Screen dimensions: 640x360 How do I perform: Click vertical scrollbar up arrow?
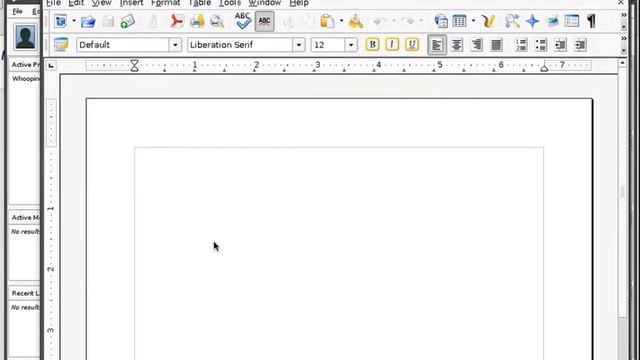tap(622, 63)
